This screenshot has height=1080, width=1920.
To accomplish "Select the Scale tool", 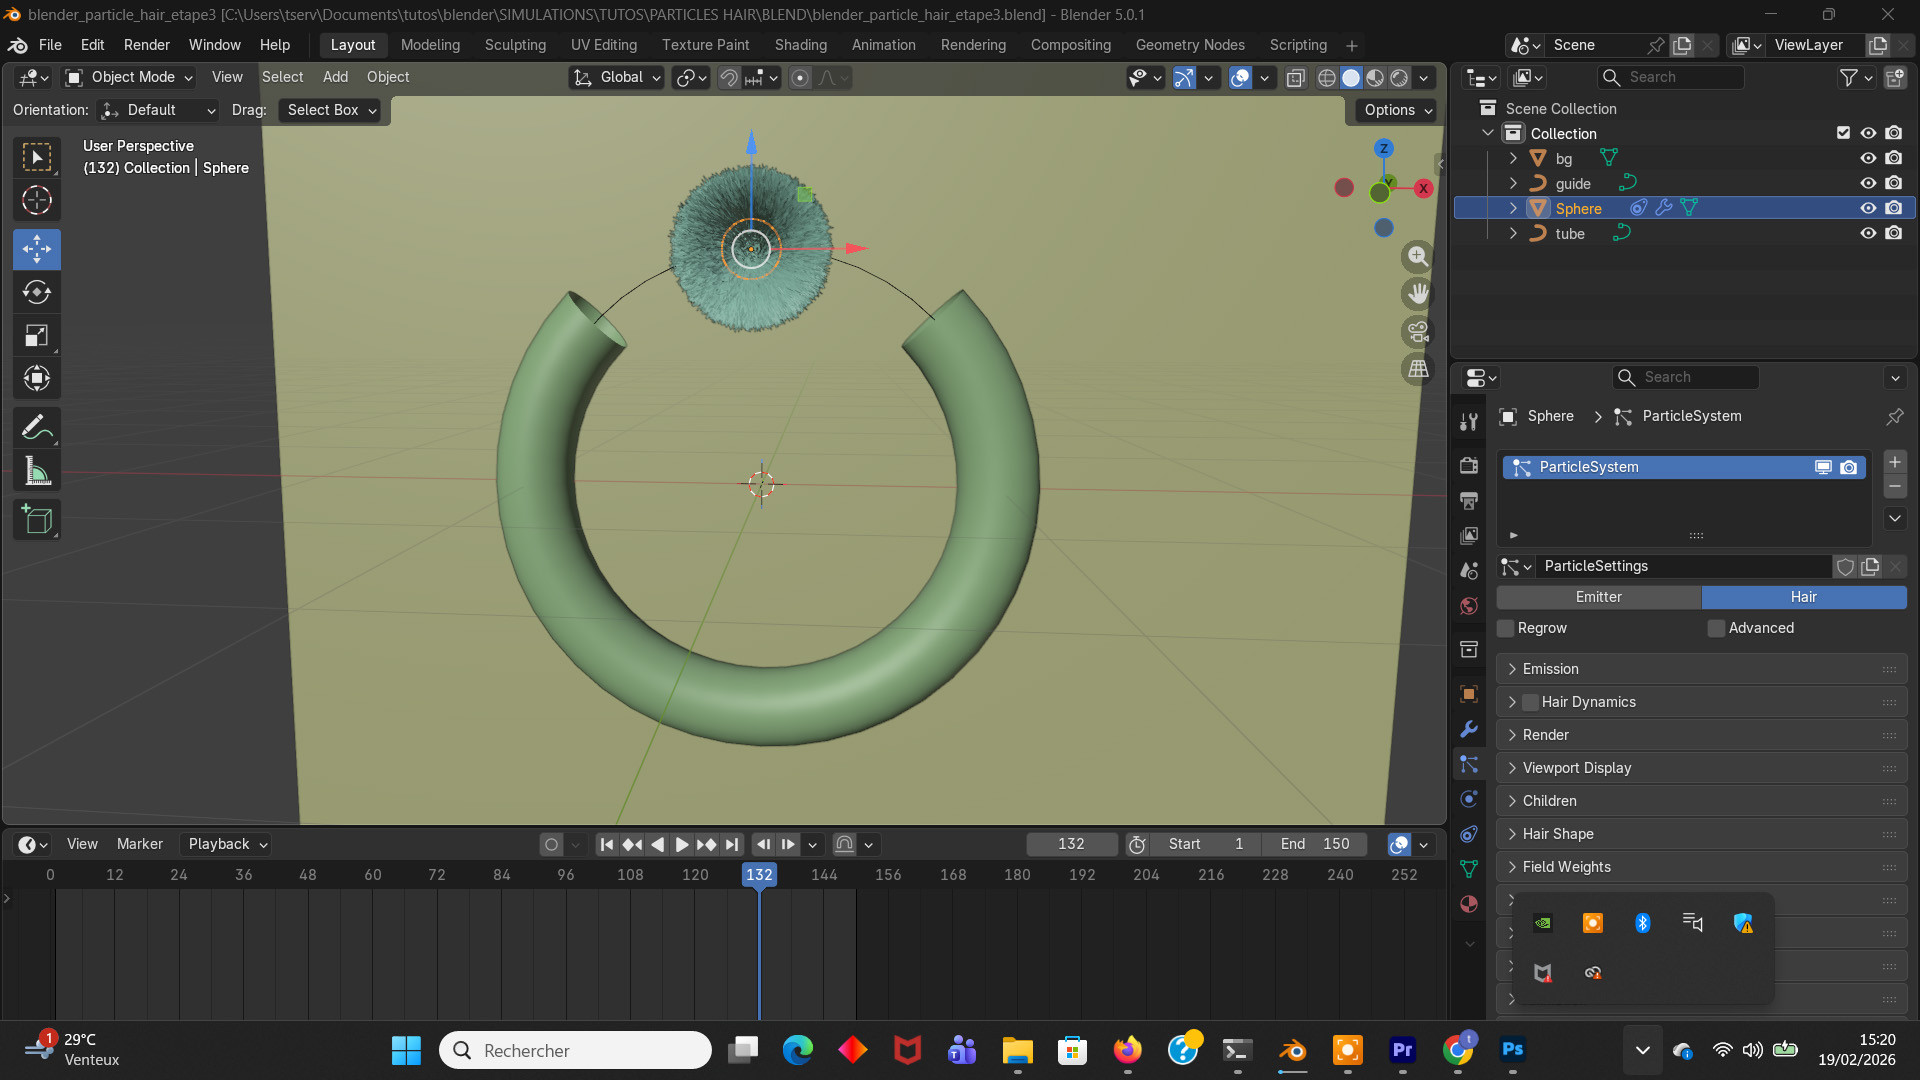I will click(37, 336).
